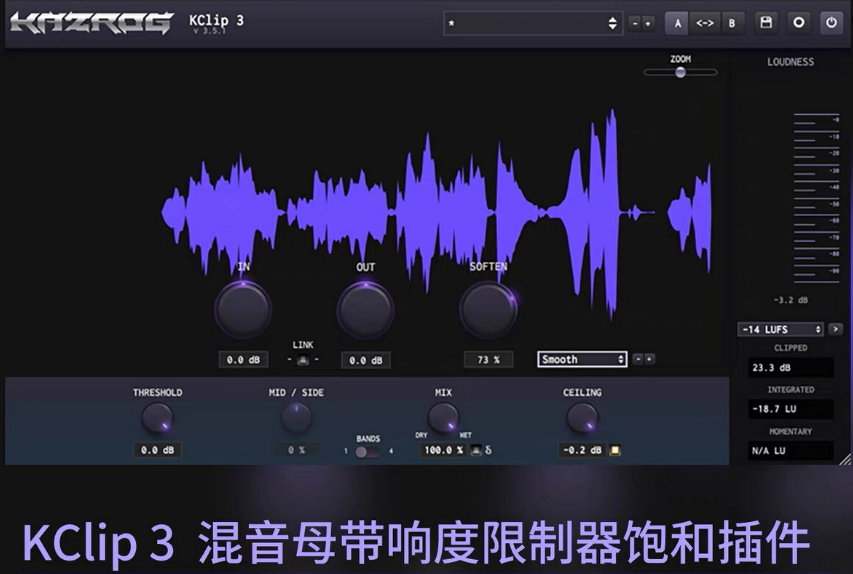This screenshot has height=574, width=853.
Task: Click the MOMENTARY readout N/A LU
Action: pos(790,450)
